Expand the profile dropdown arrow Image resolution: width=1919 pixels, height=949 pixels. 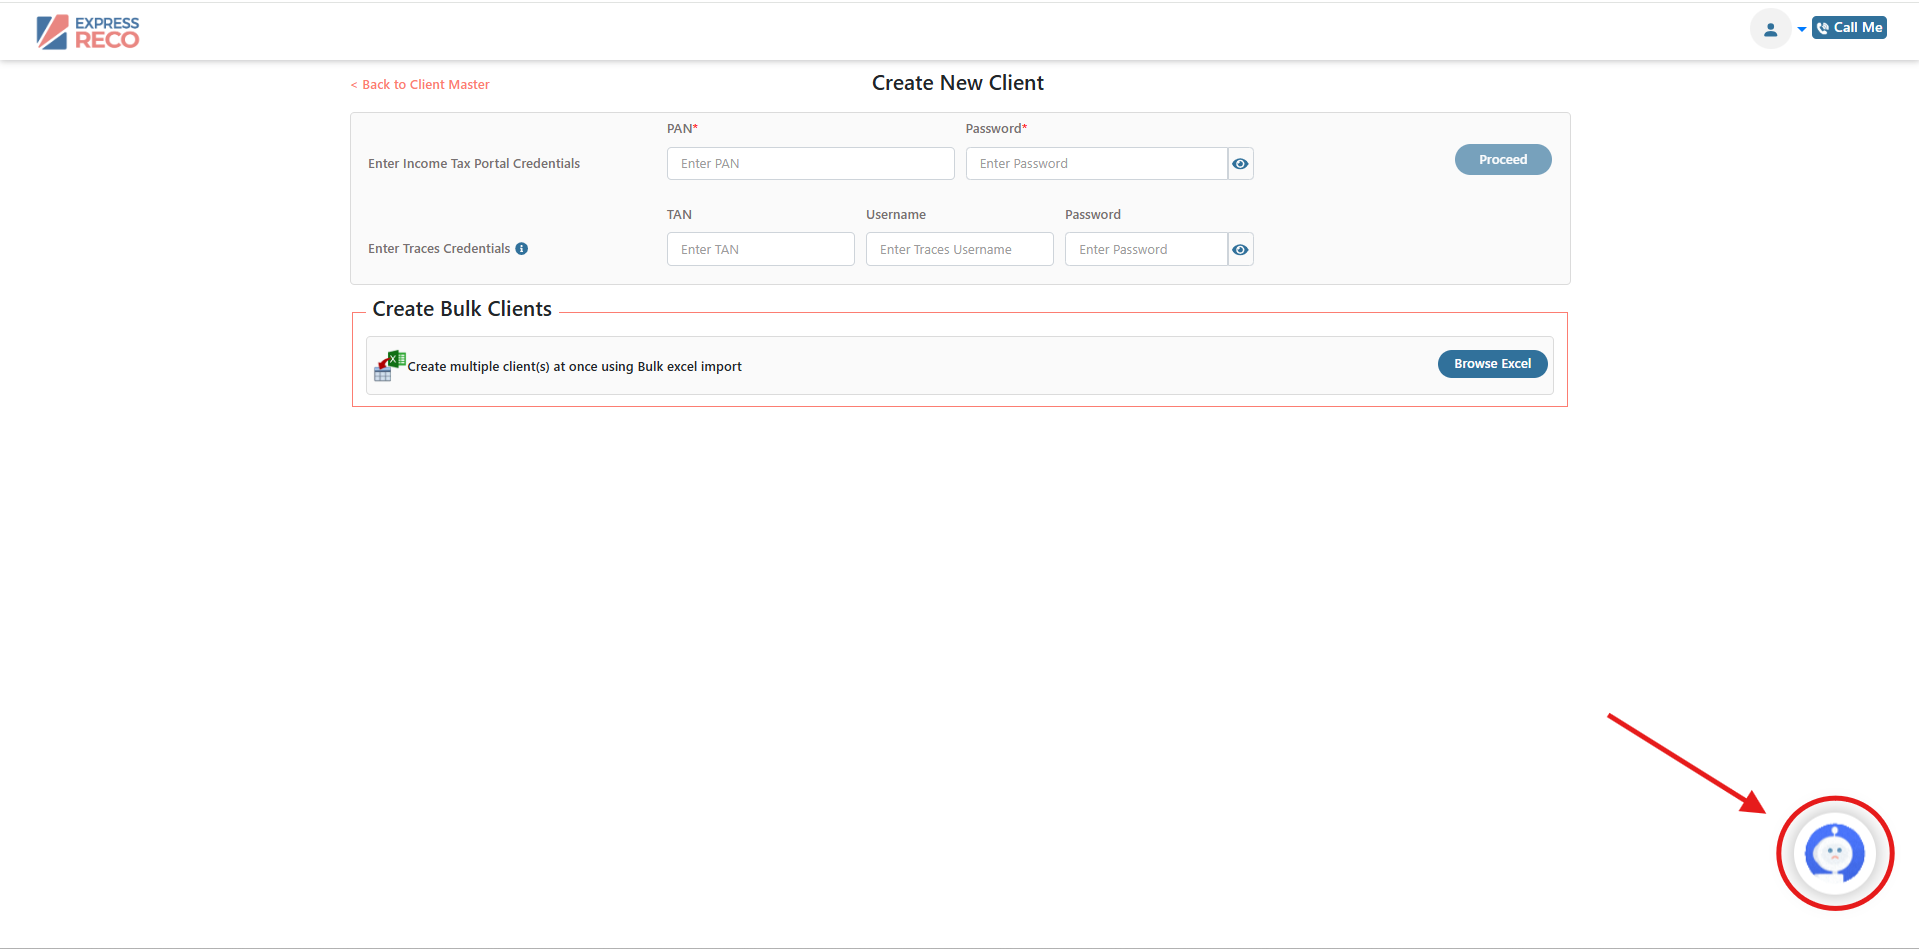pyautogui.click(x=1801, y=30)
